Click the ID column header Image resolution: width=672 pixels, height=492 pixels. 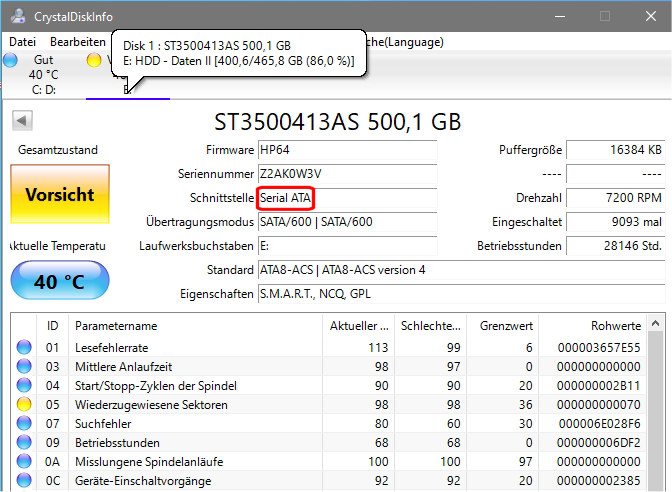click(x=52, y=326)
